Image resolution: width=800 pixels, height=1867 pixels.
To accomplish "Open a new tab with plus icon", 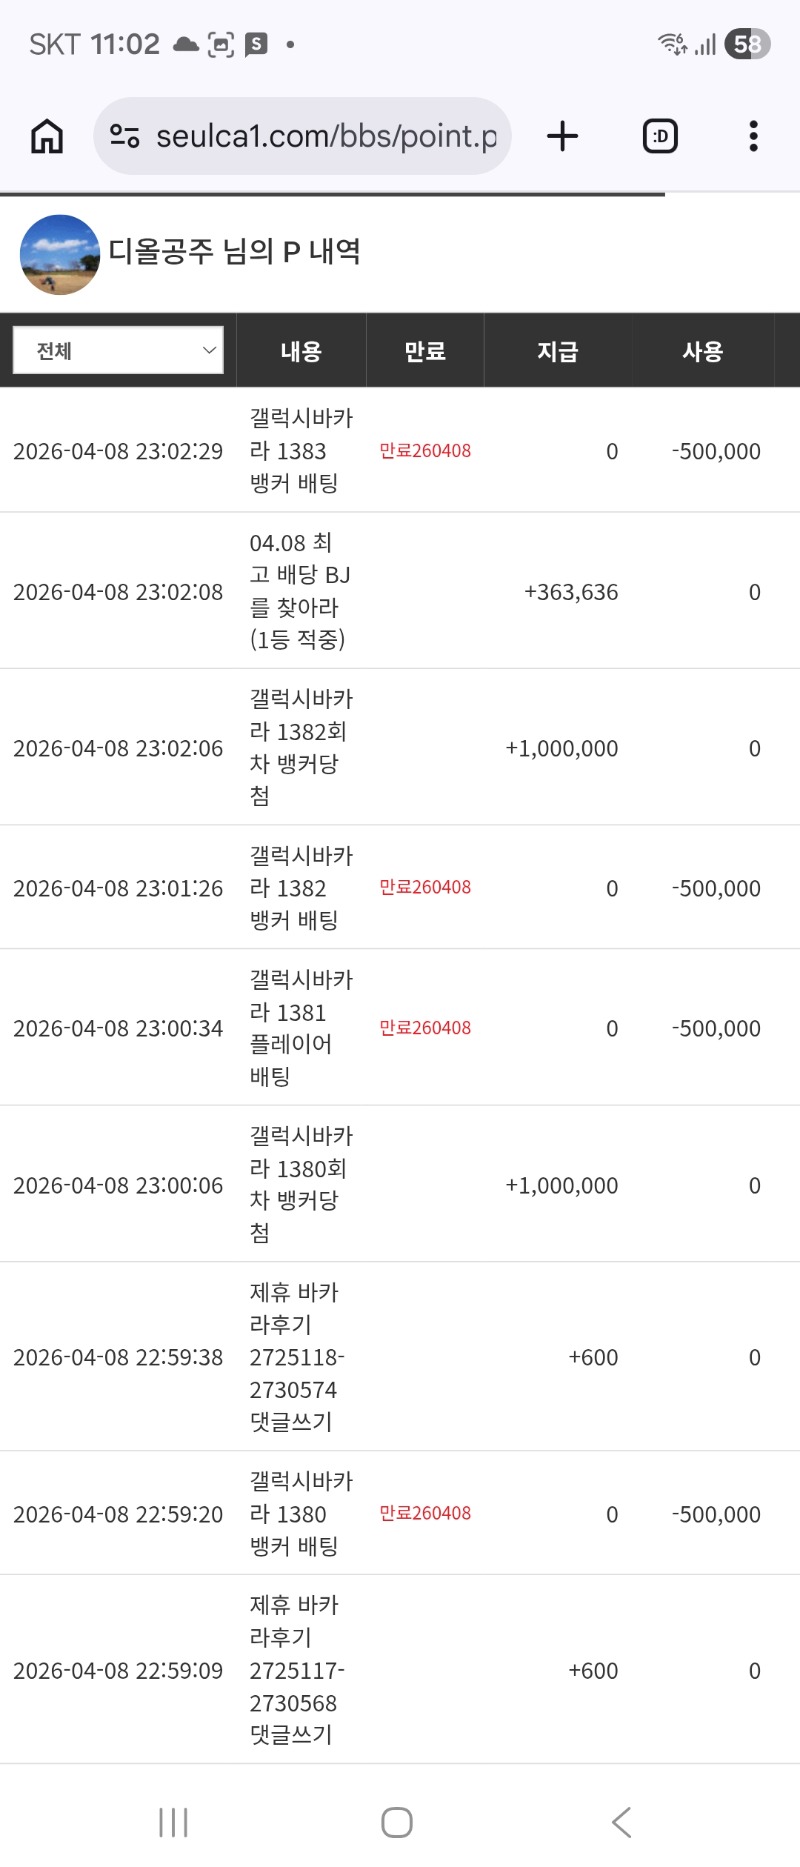I will point(563,136).
